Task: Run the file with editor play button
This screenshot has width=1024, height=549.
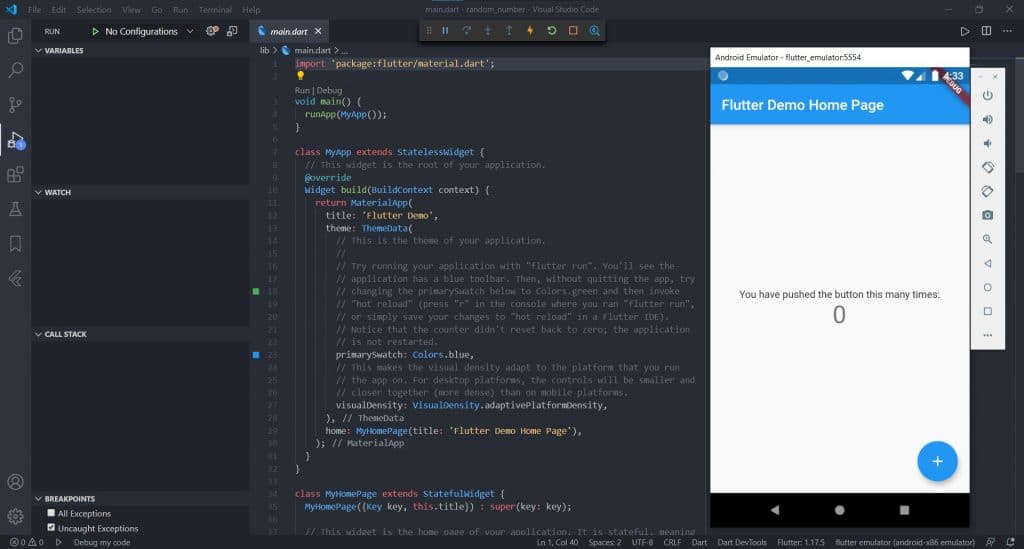Action: click(x=965, y=31)
